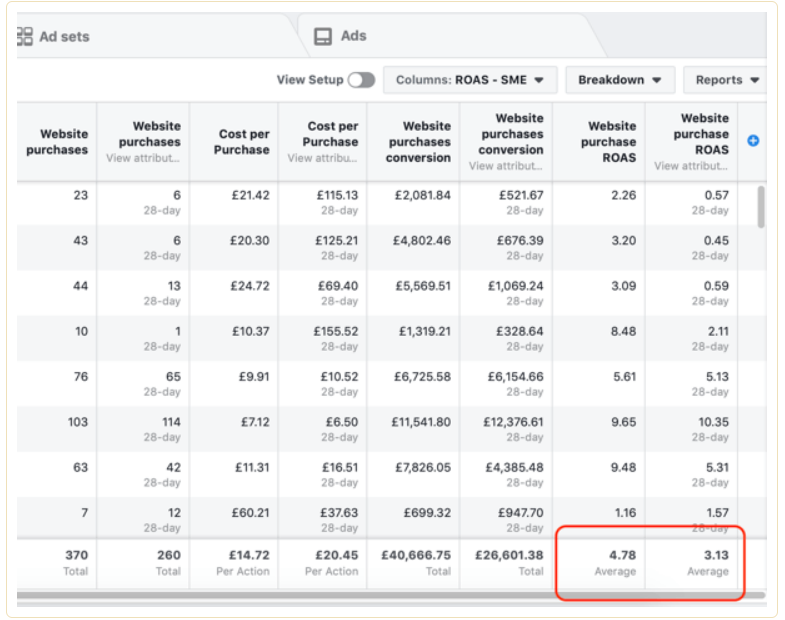Click the £11,541.80 conversion value

coord(421,423)
